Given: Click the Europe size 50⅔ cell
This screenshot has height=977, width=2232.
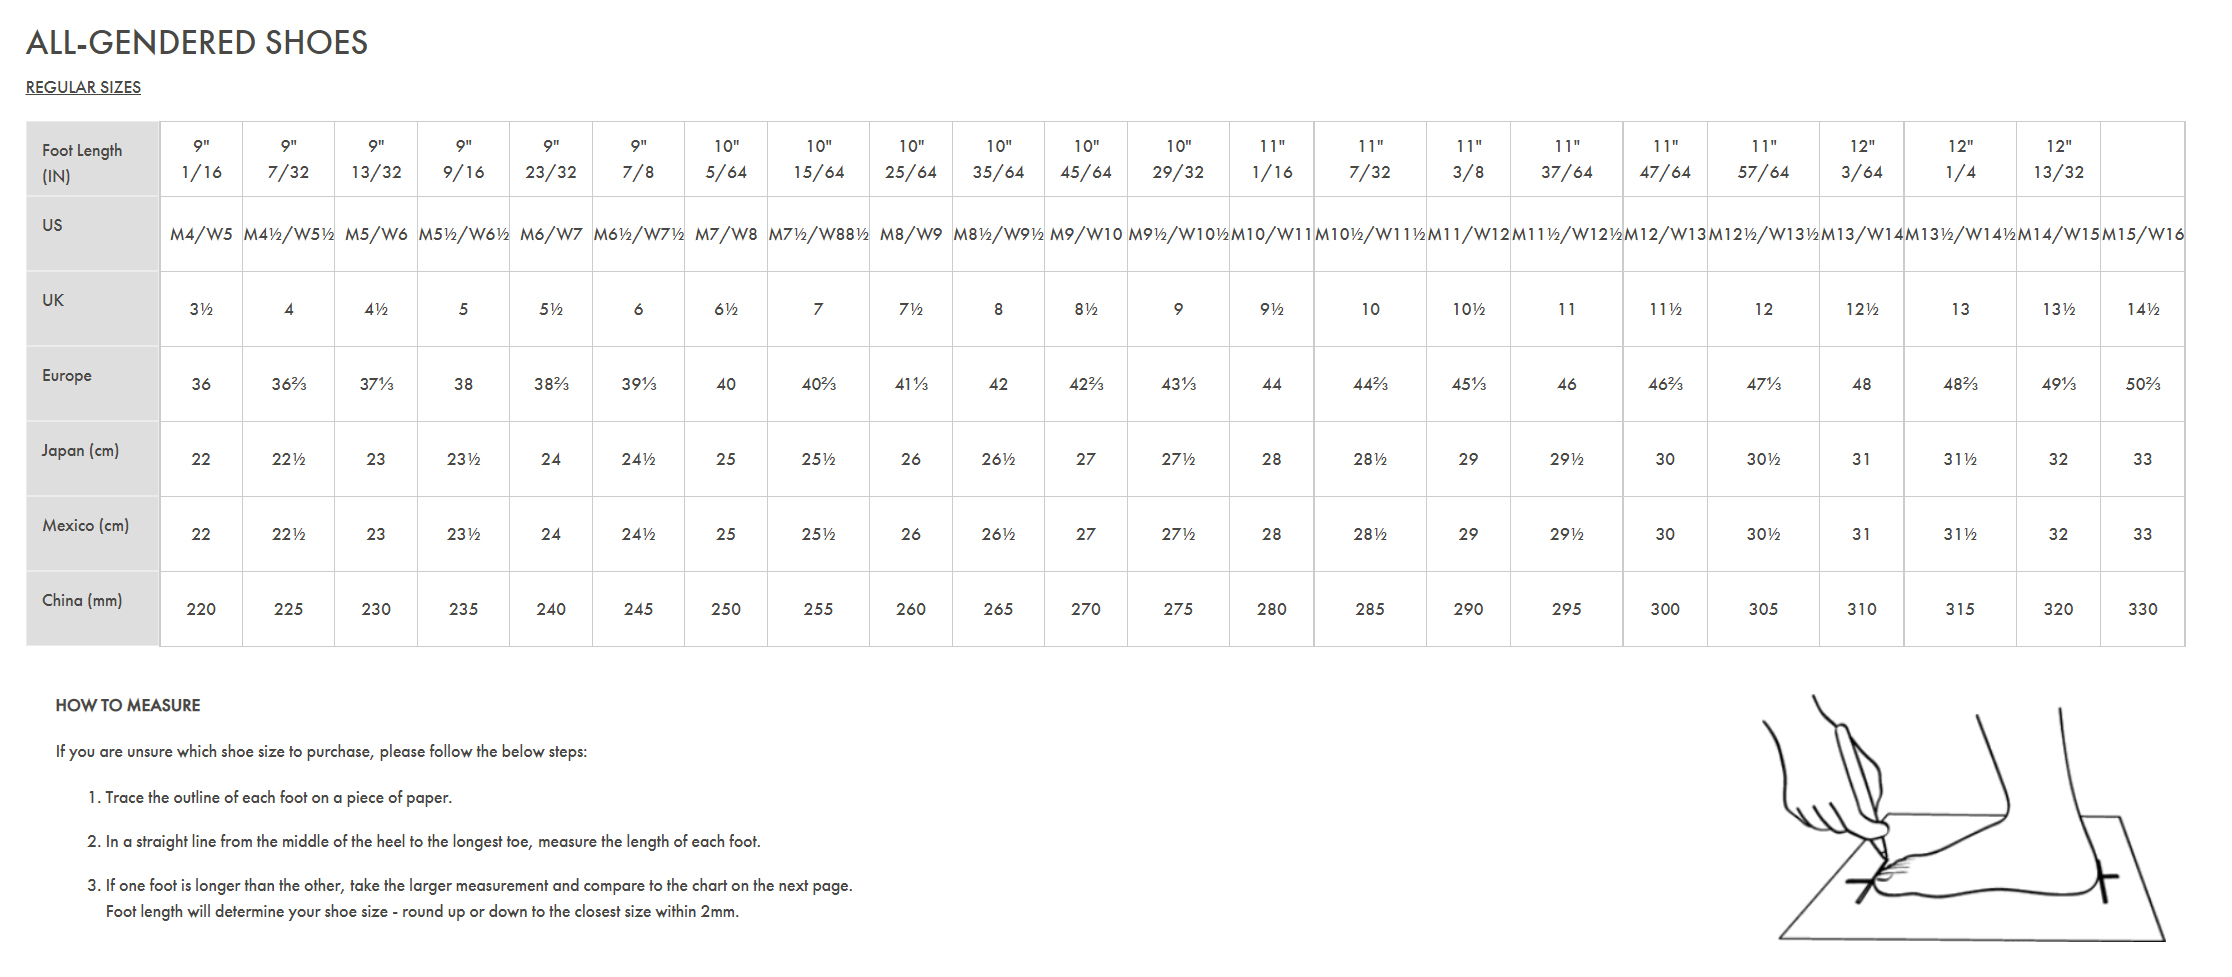Looking at the screenshot, I should click(2142, 384).
